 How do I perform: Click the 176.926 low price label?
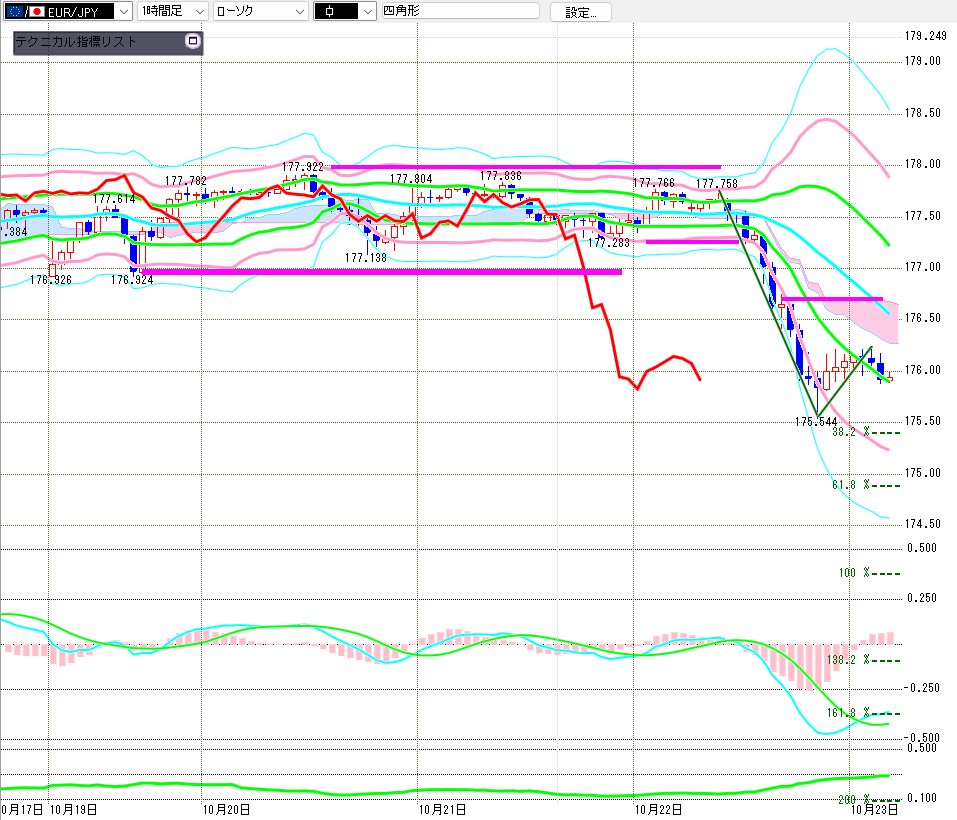(51, 279)
